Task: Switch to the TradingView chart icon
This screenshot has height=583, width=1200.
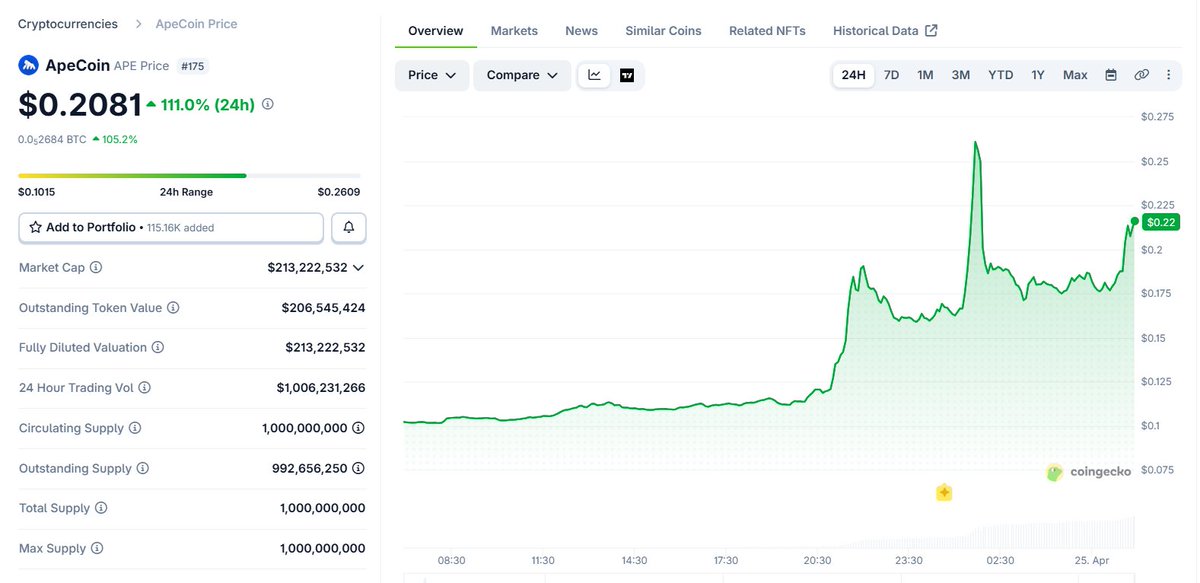Action: tap(627, 75)
